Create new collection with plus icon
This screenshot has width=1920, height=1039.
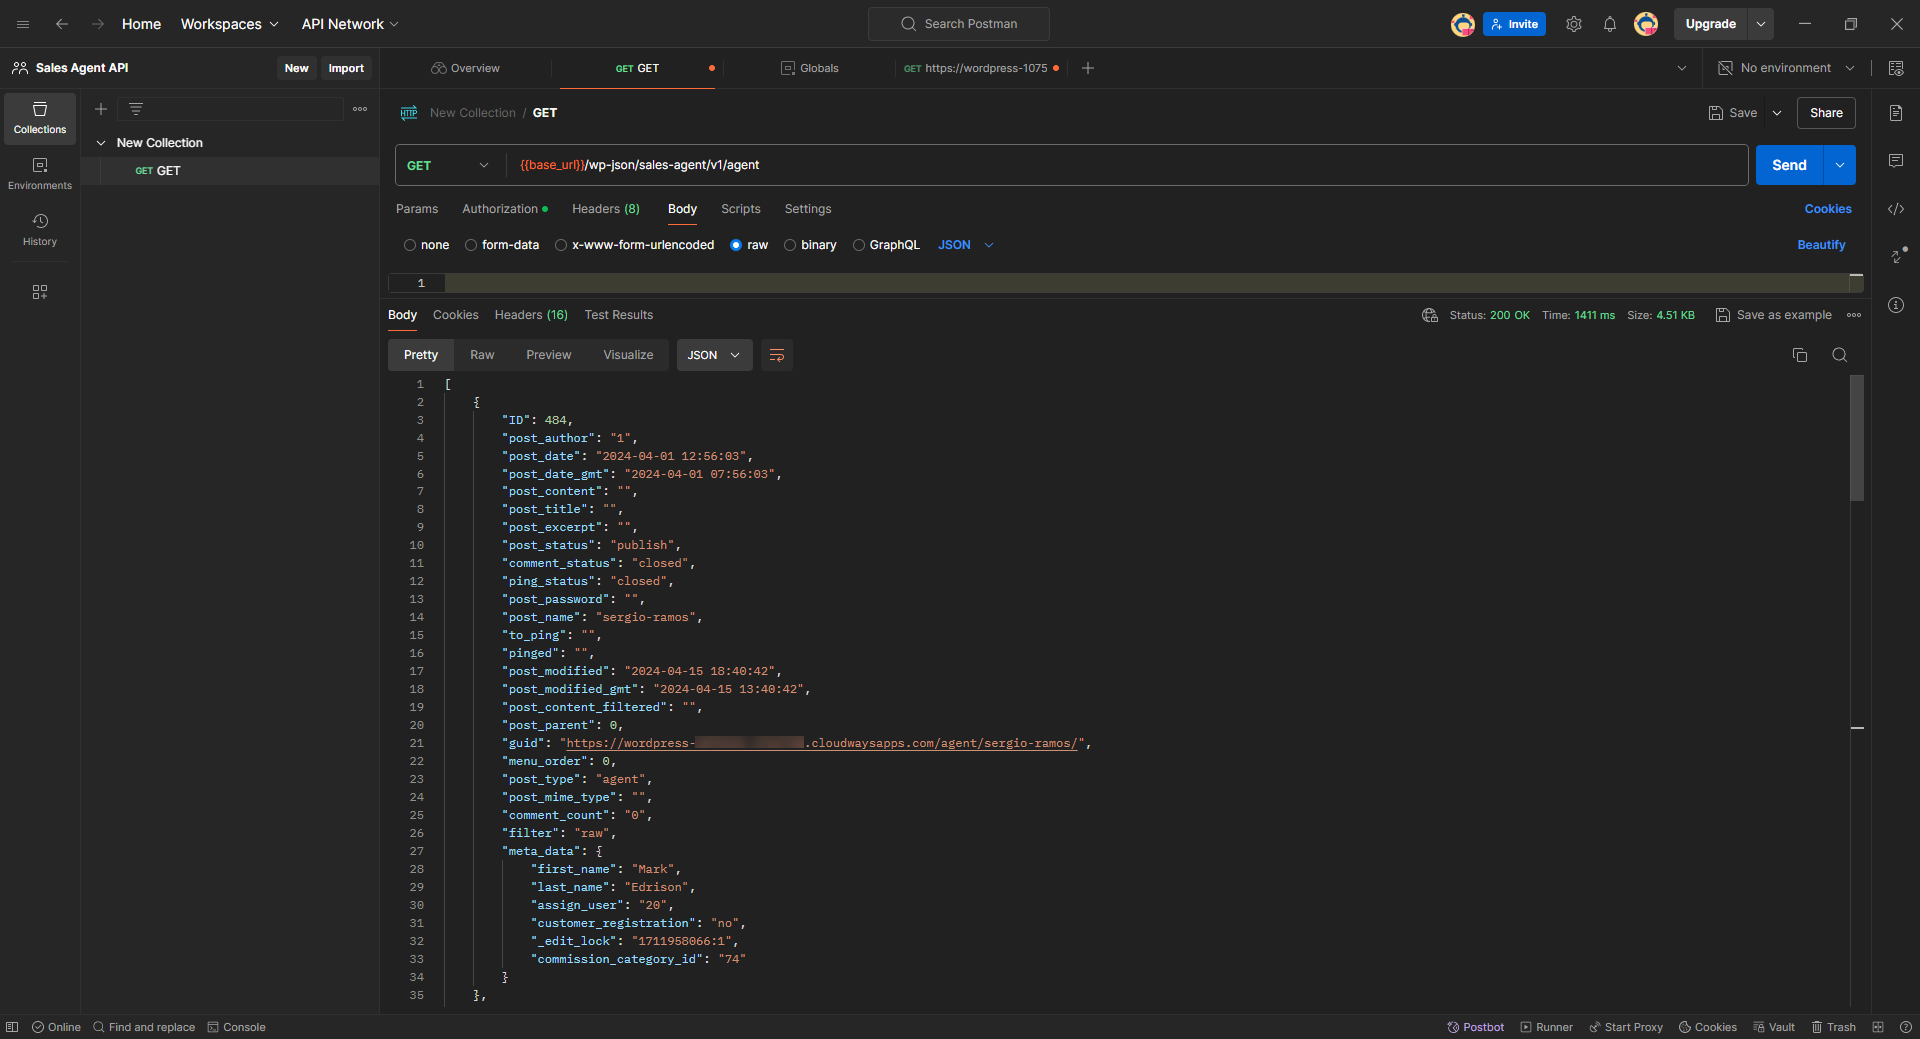[x=101, y=109]
